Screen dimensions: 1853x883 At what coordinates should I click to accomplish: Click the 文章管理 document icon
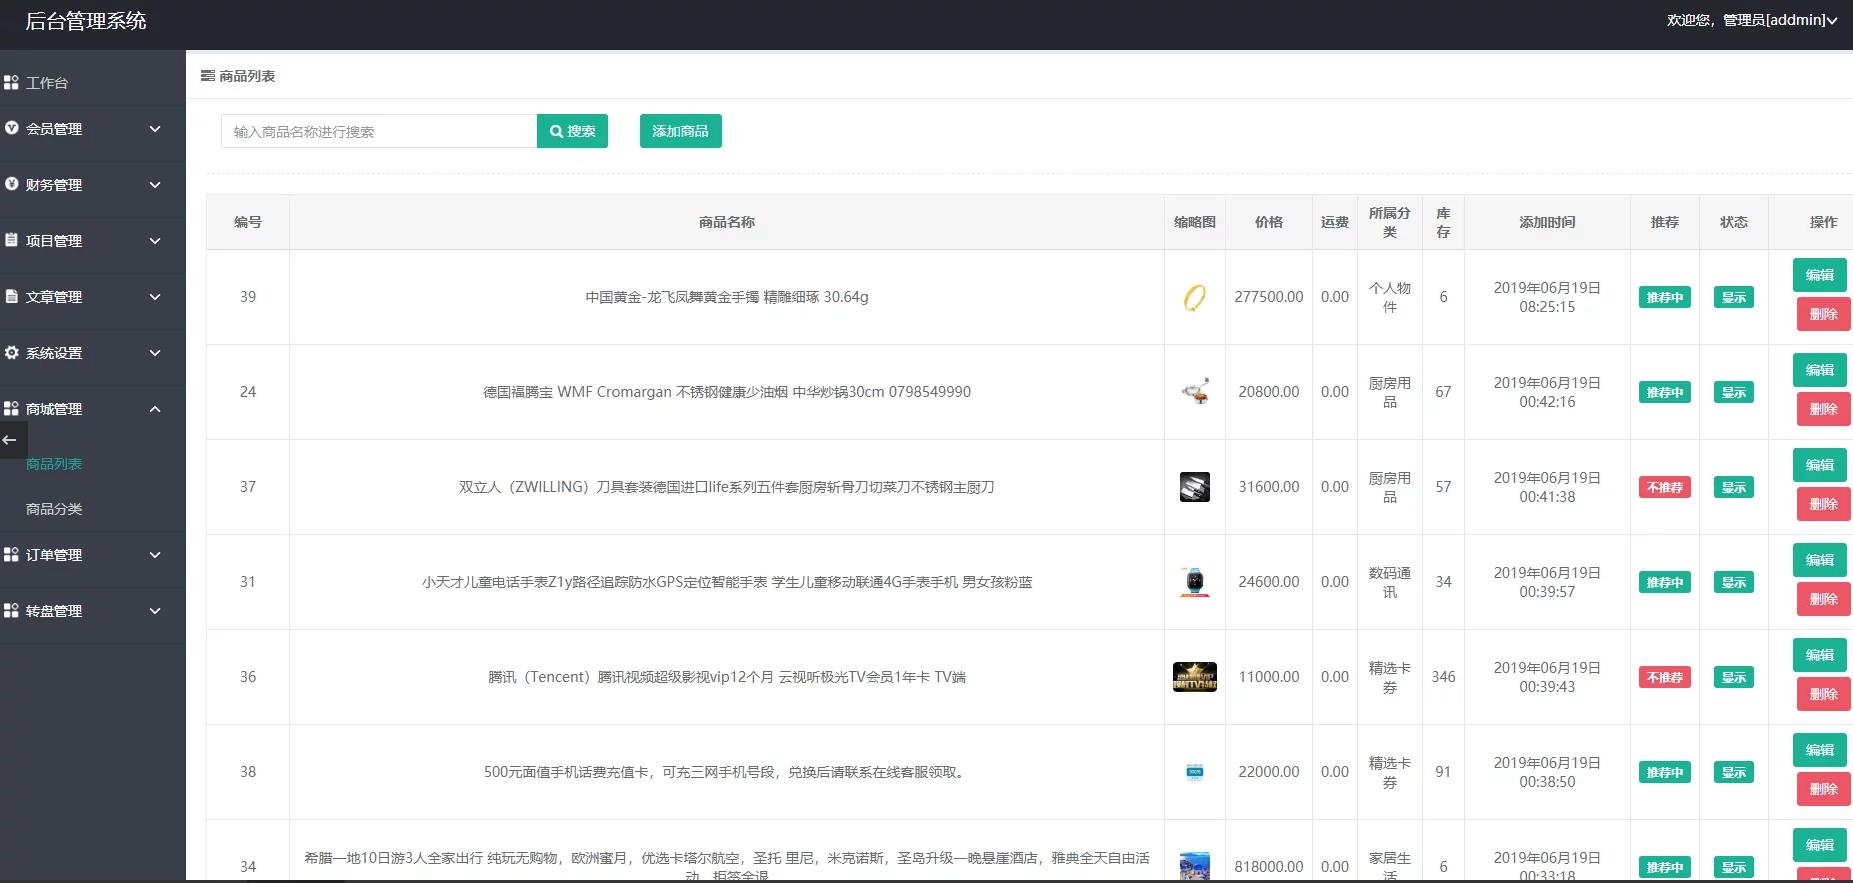tap(11, 296)
